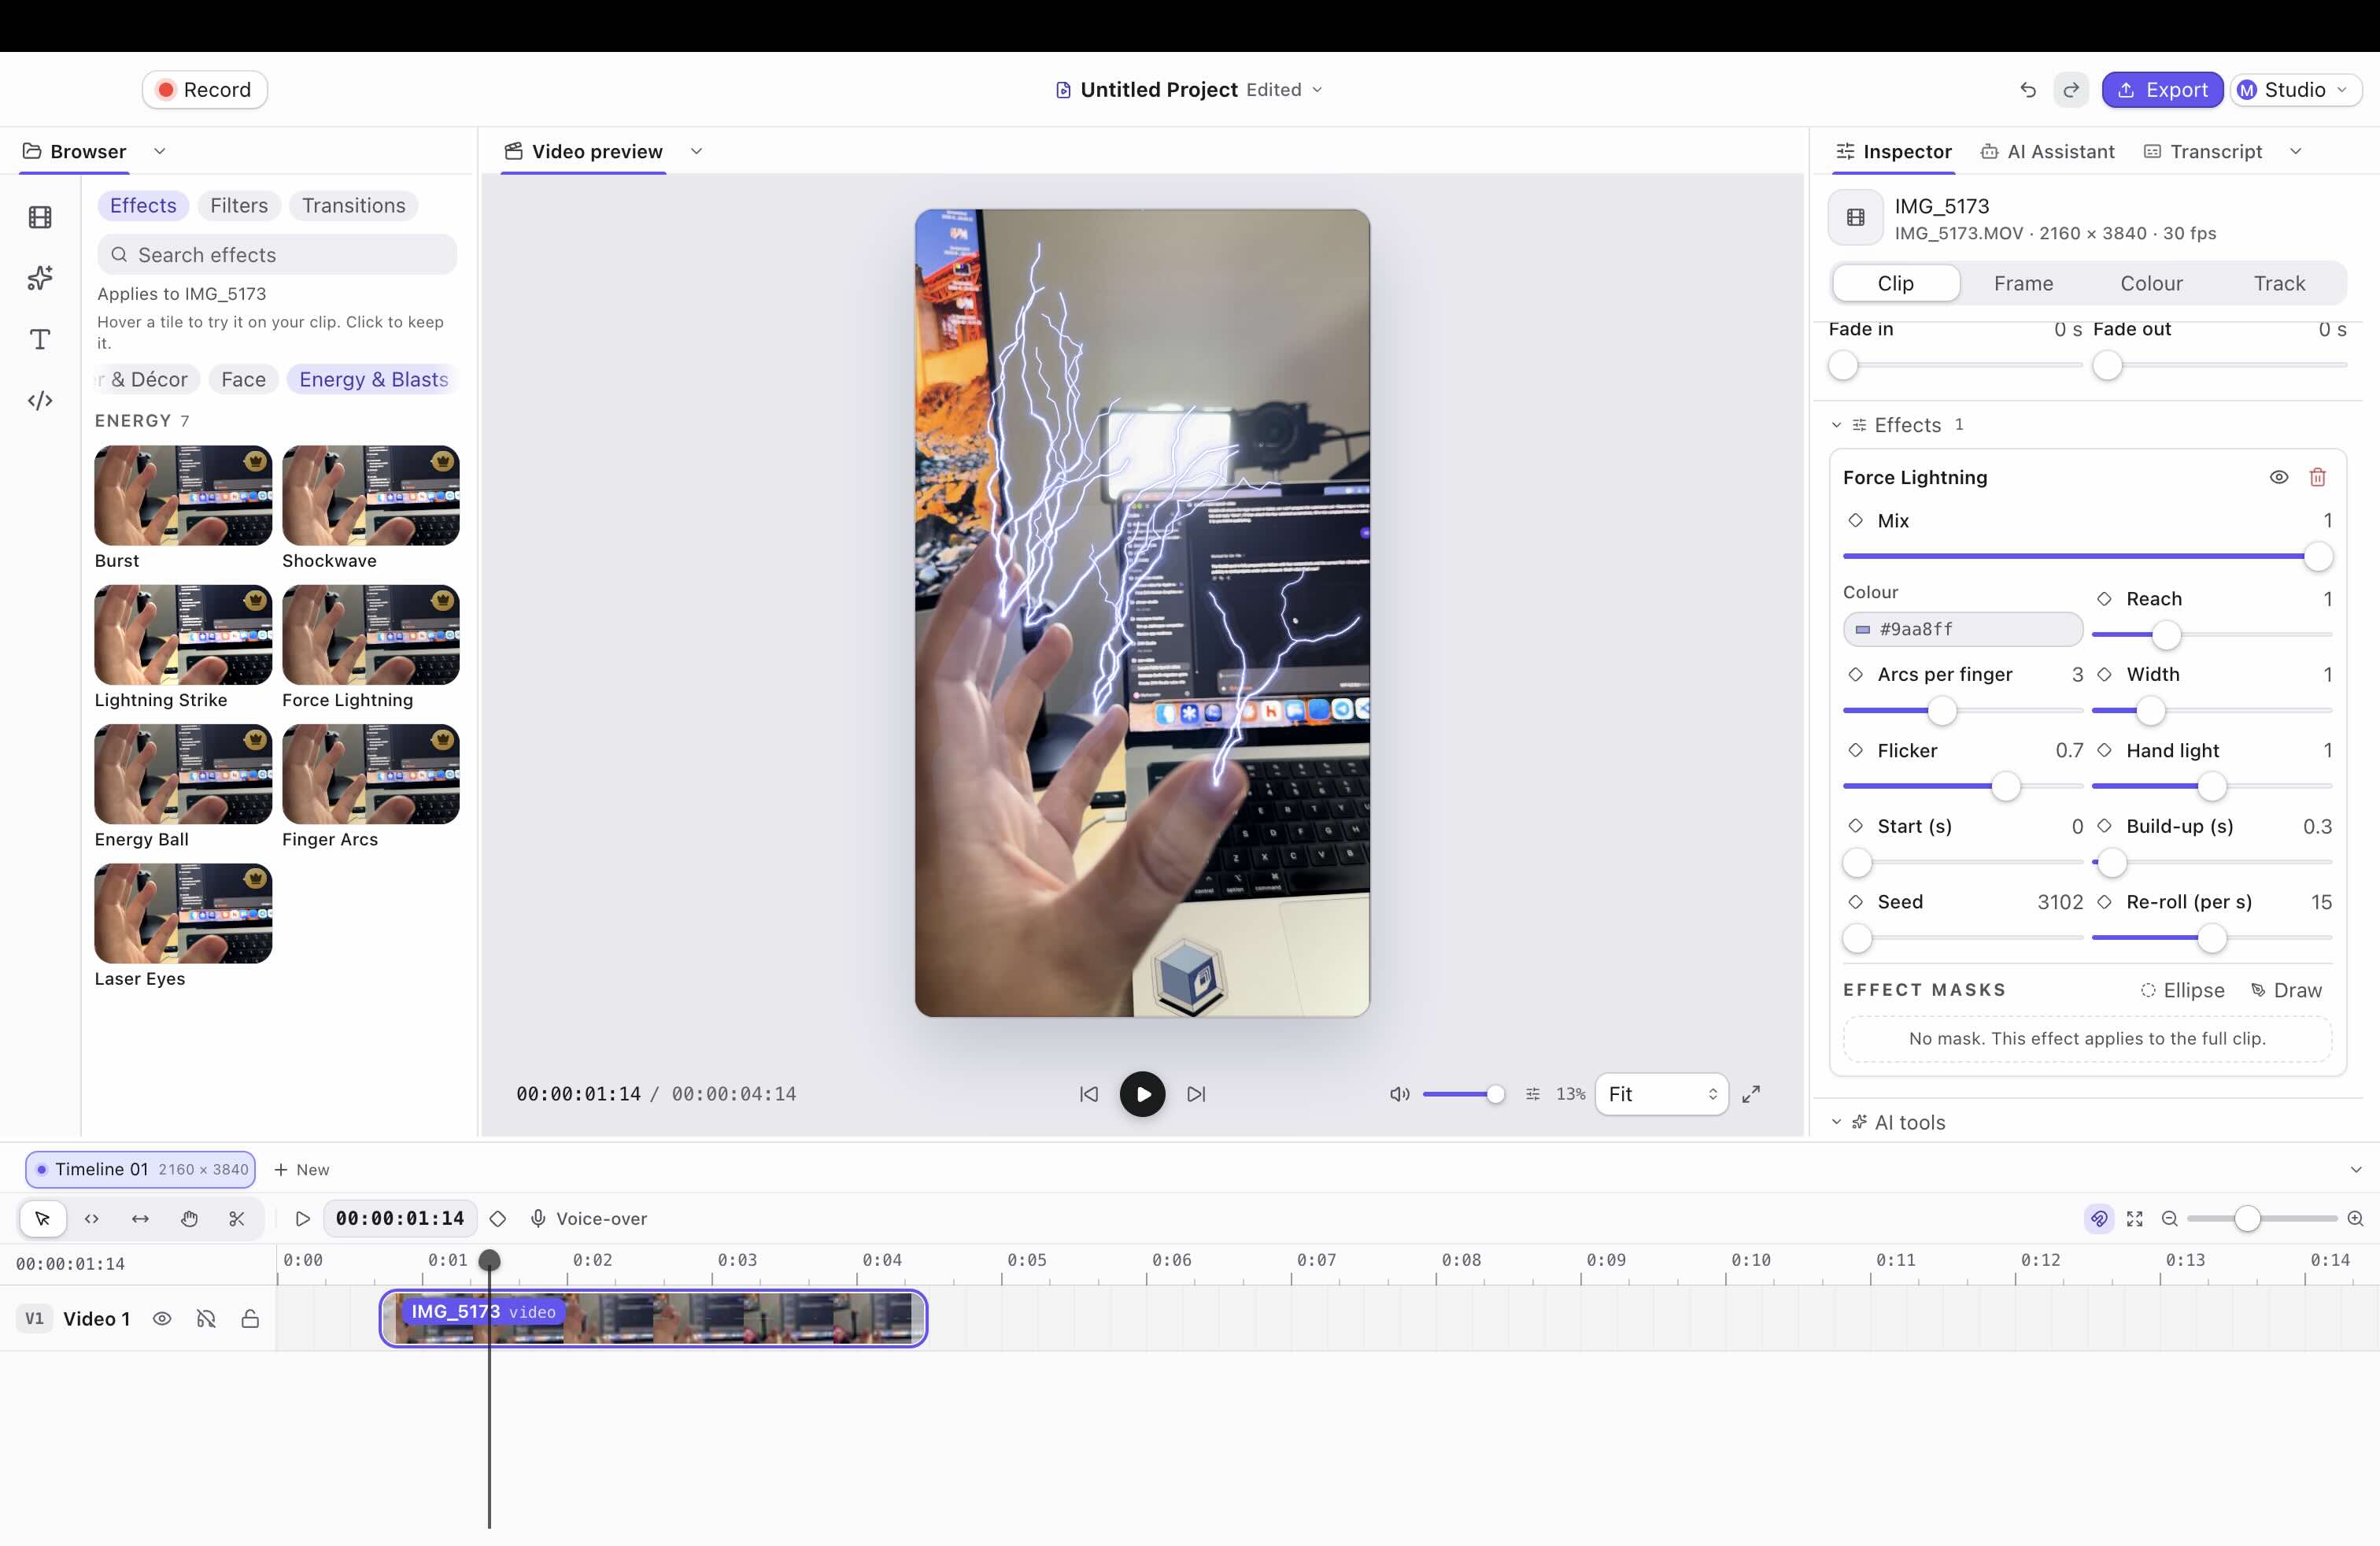Open the text tool sidebar icon
2380x1546 pixels.
40,339
